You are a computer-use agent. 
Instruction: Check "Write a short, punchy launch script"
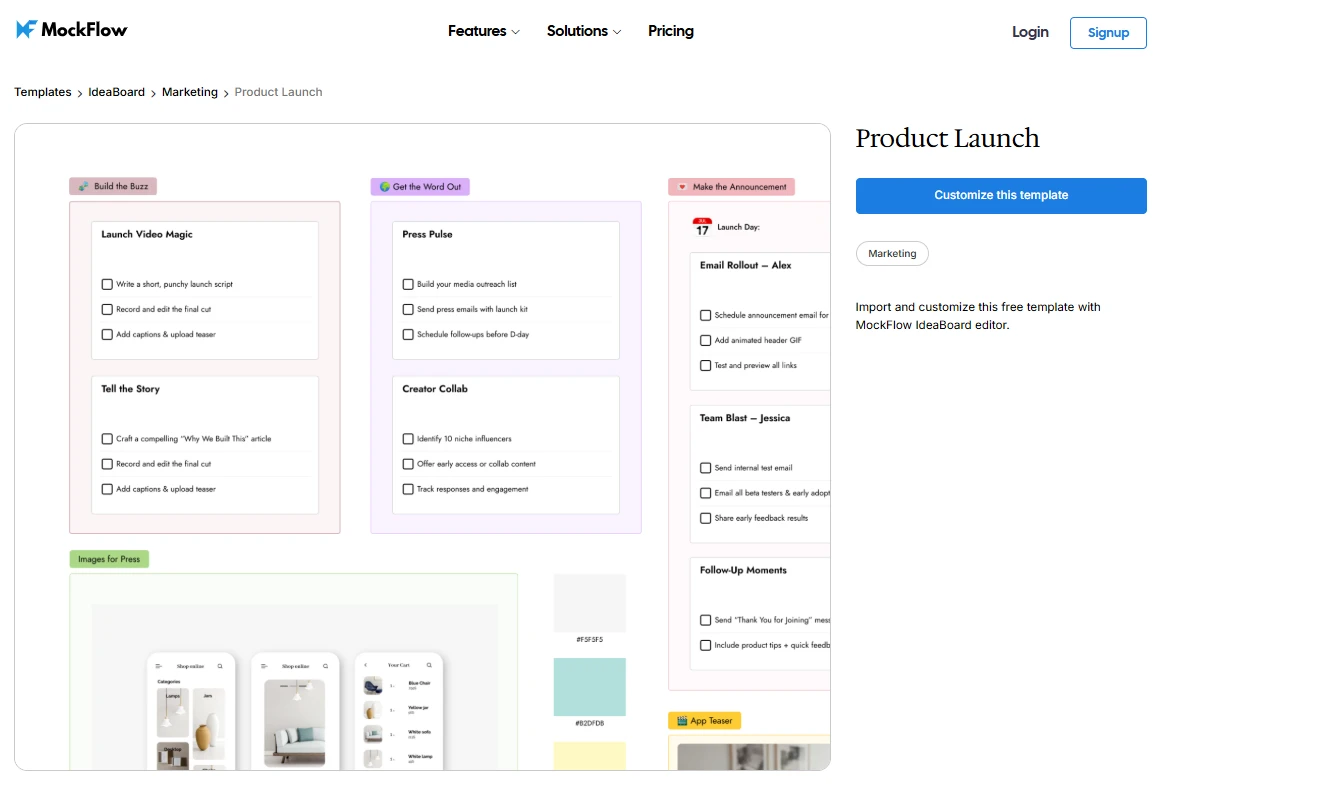click(x=107, y=284)
